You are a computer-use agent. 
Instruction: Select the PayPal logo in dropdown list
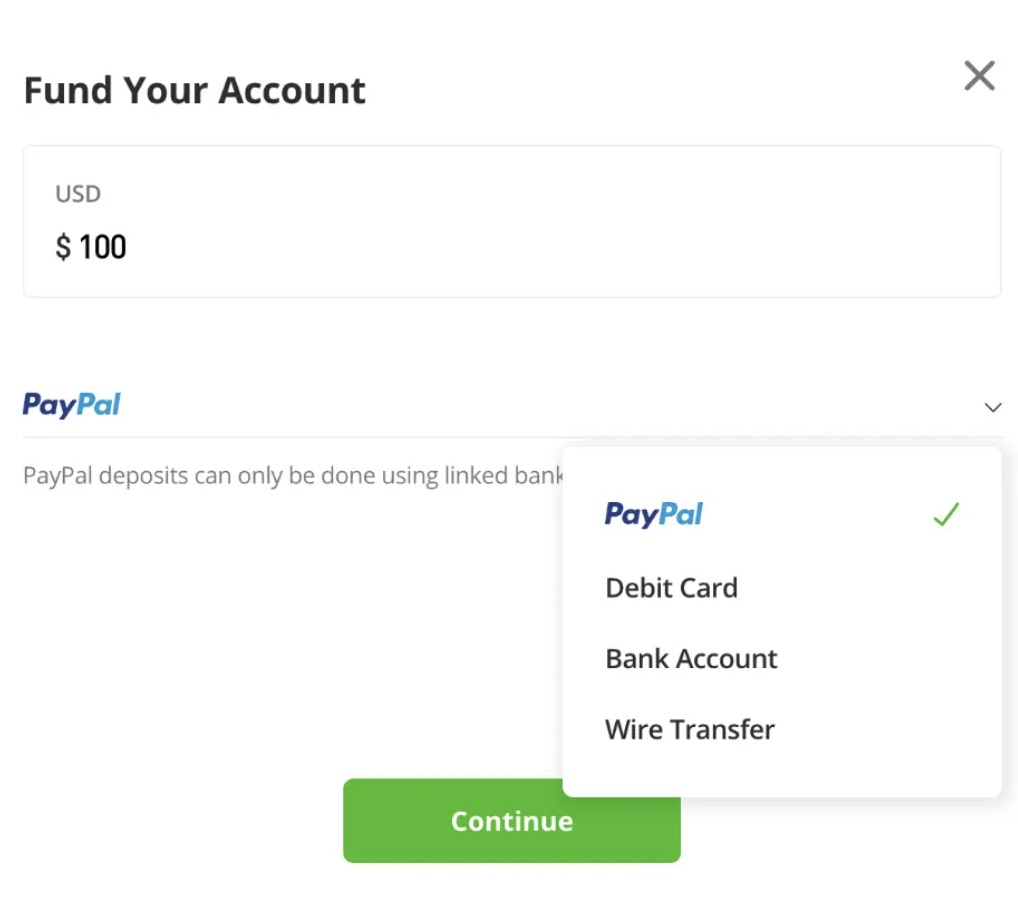tap(653, 514)
